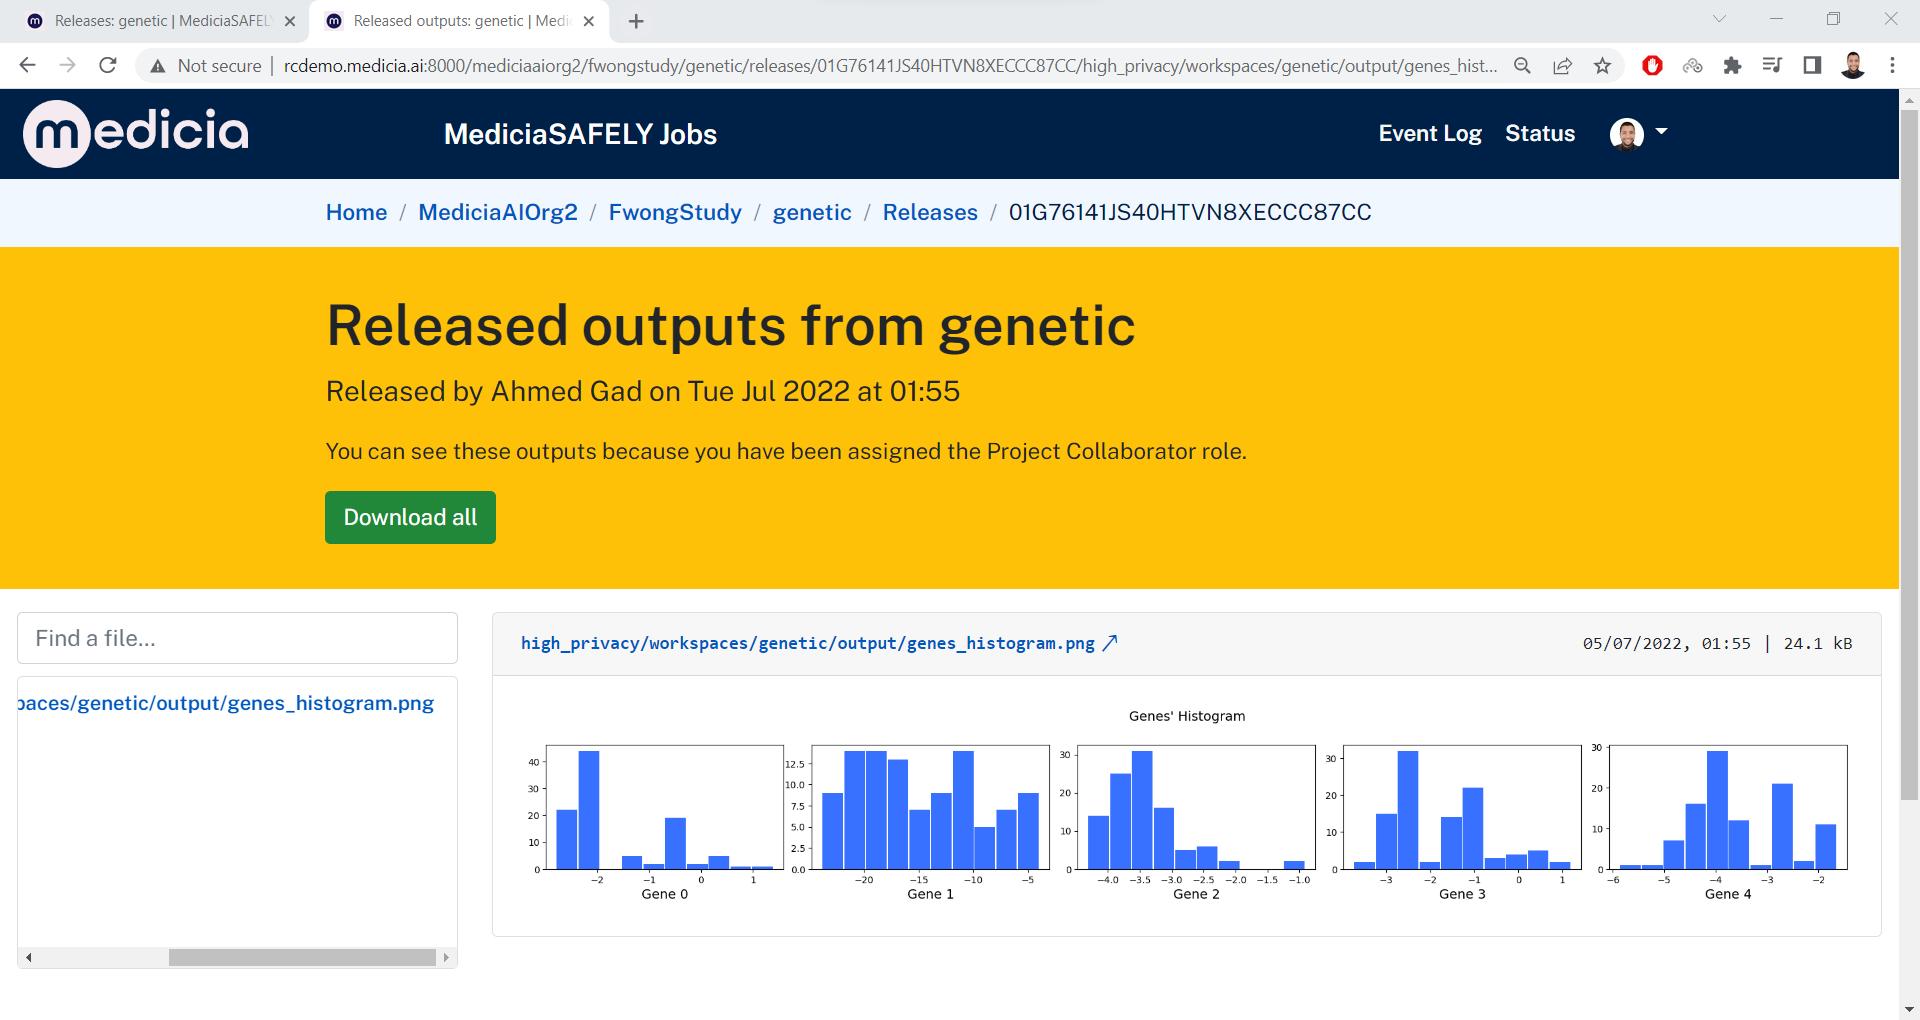The image size is (1920, 1020).
Task: Switch to the Releases: genetic tab
Action: click(x=160, y=21)
